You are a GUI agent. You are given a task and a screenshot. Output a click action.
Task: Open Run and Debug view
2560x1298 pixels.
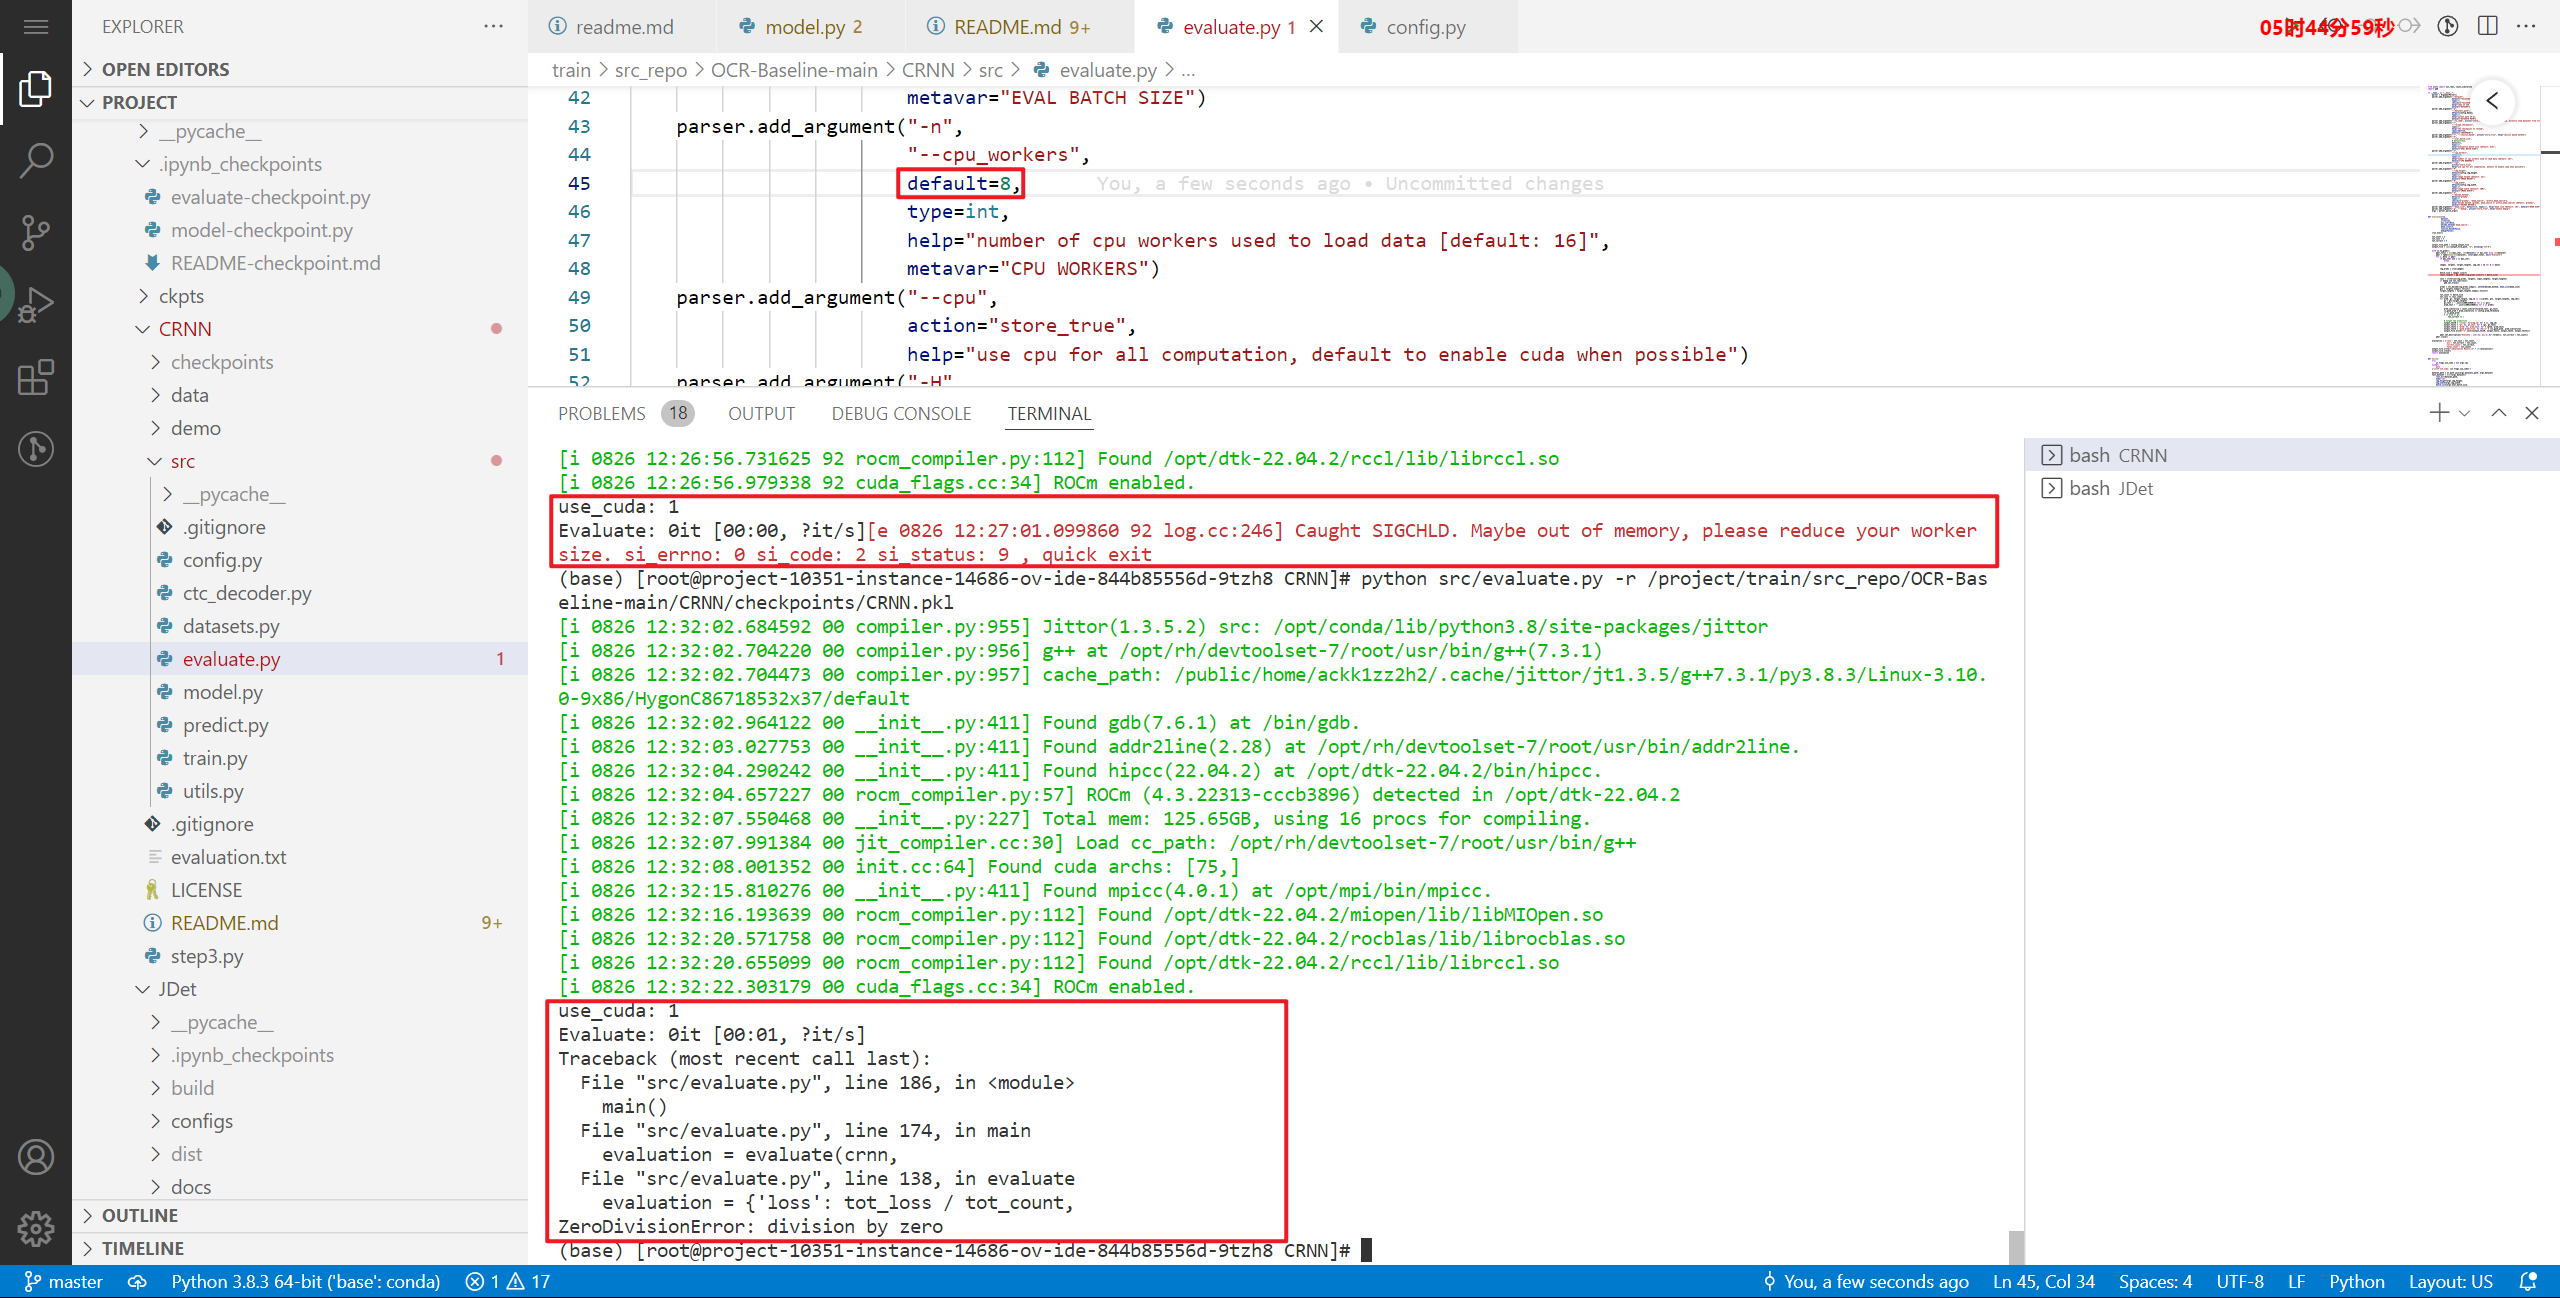coord(36,304)
